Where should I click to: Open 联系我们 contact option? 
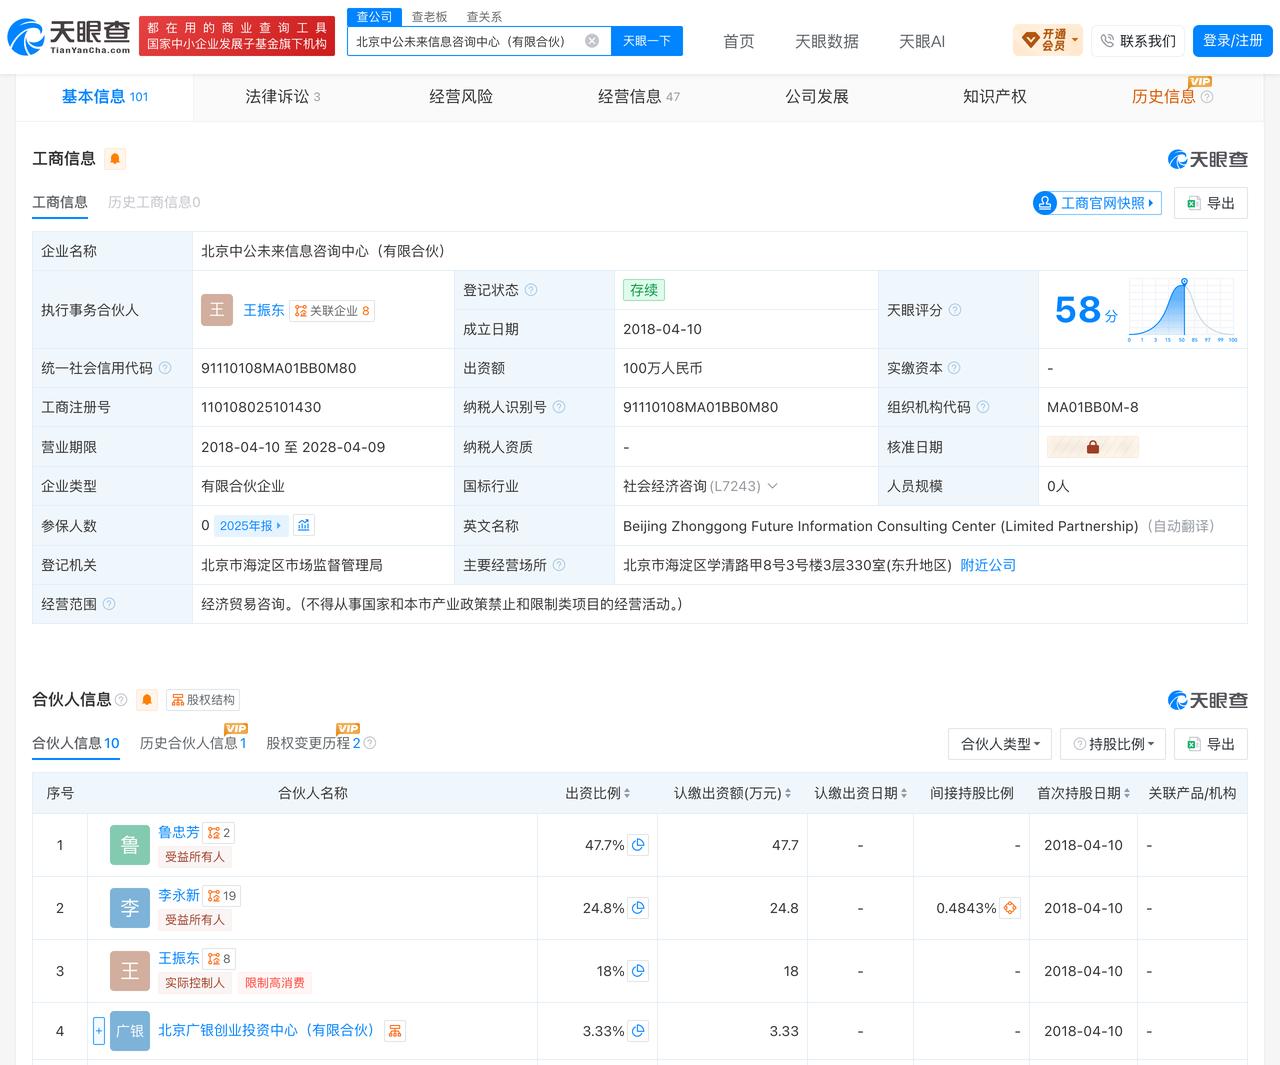[x=1138, y=41]
